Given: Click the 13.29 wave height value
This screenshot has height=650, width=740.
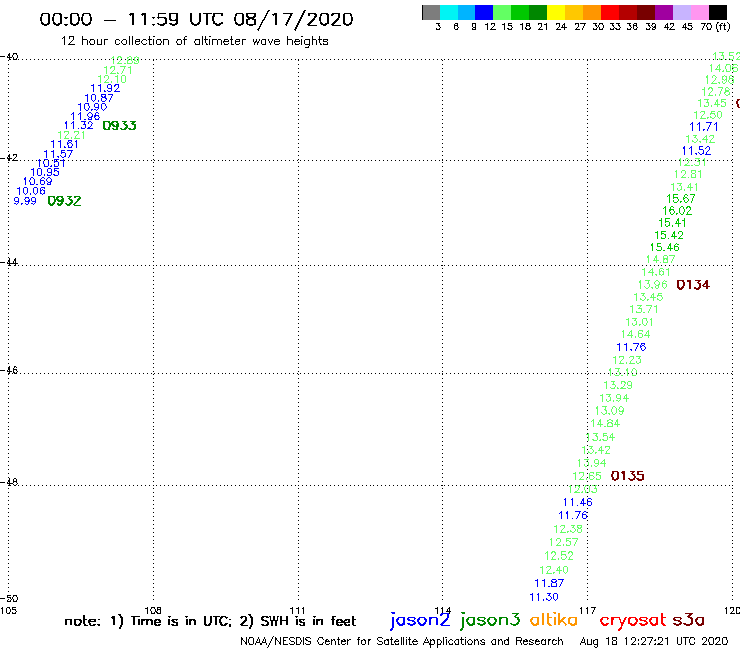Looking at the screenshot, I should (618, 385).
